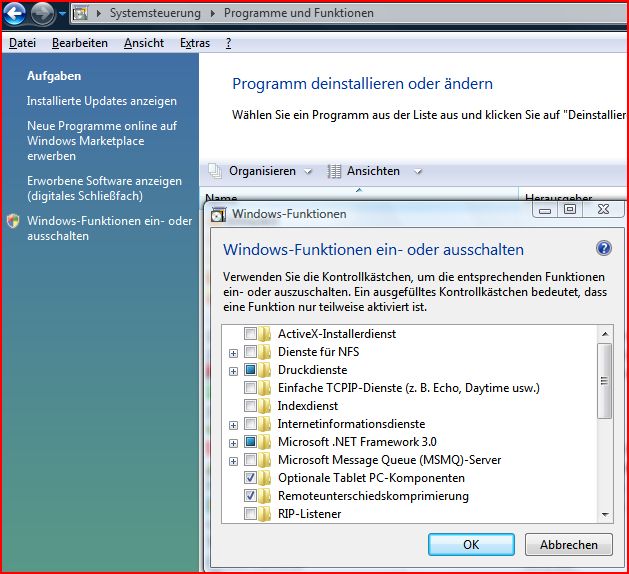Select Systemsteuerung in the address breadcrumb

coord(155,13)
